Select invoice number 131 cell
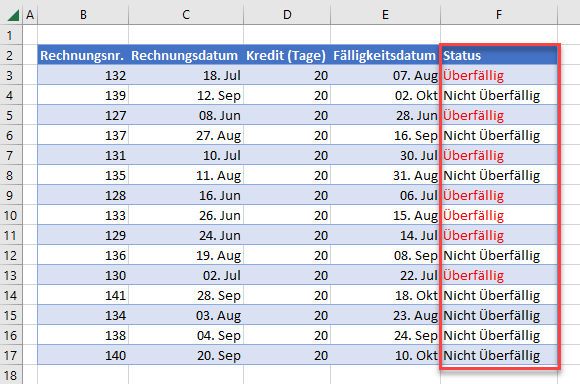This screenshot has width=580, height=384. pyautogui.click(x=83, y=155)
